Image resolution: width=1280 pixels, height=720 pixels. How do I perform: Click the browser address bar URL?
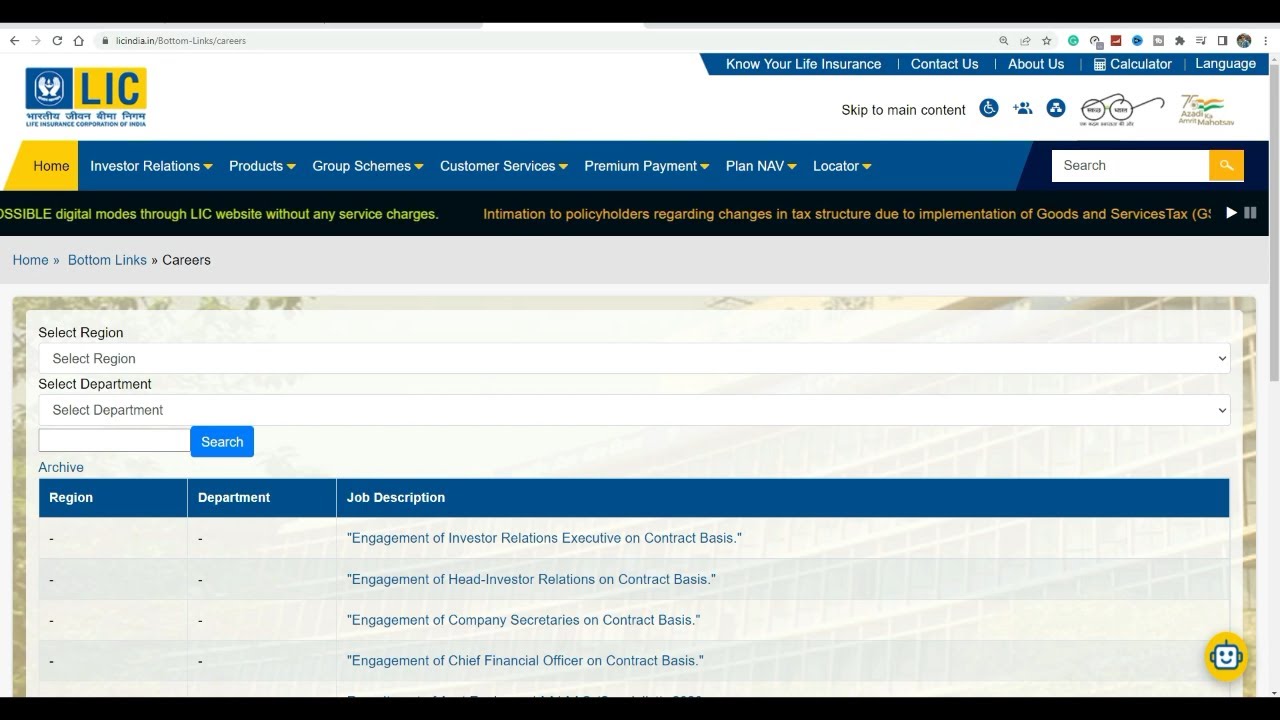point(180,41)
